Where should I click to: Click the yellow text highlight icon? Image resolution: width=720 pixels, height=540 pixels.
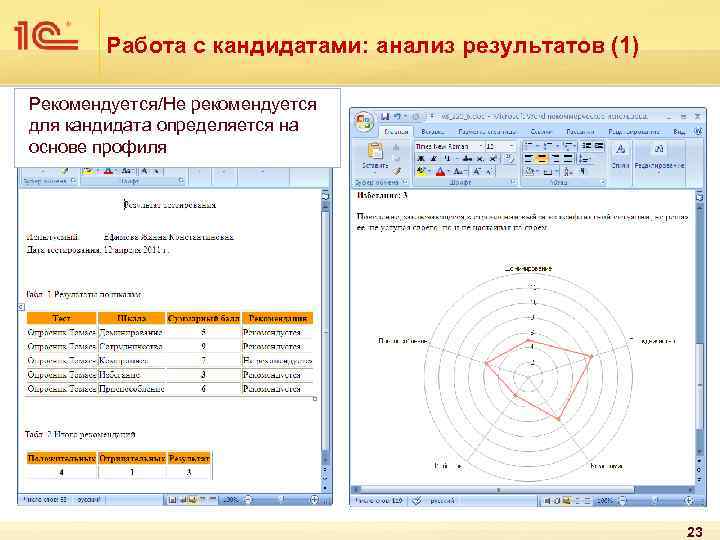tap(421, 171)
